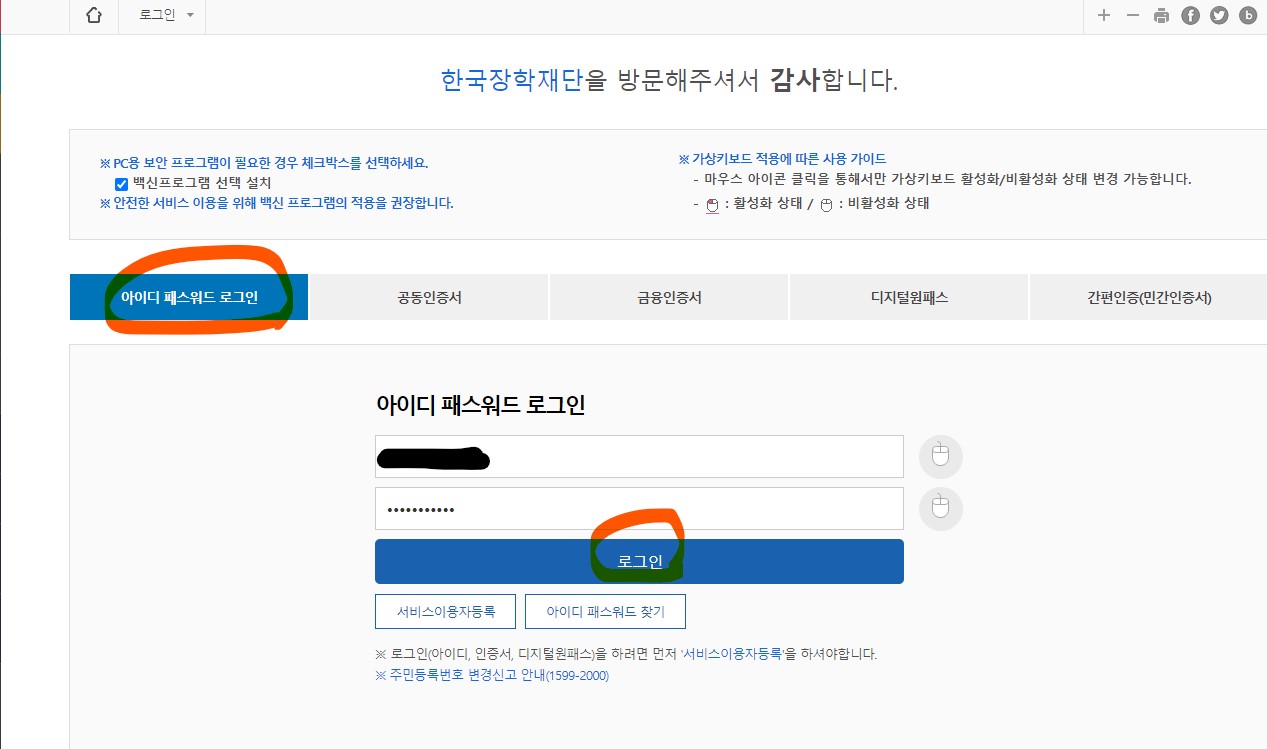Zoom in with the plus icon
1267x749 pixels.
[1104, 15]
